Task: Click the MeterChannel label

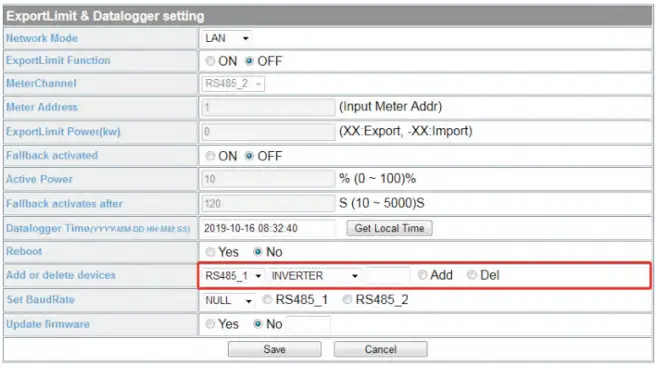Action: coord(41,83)
